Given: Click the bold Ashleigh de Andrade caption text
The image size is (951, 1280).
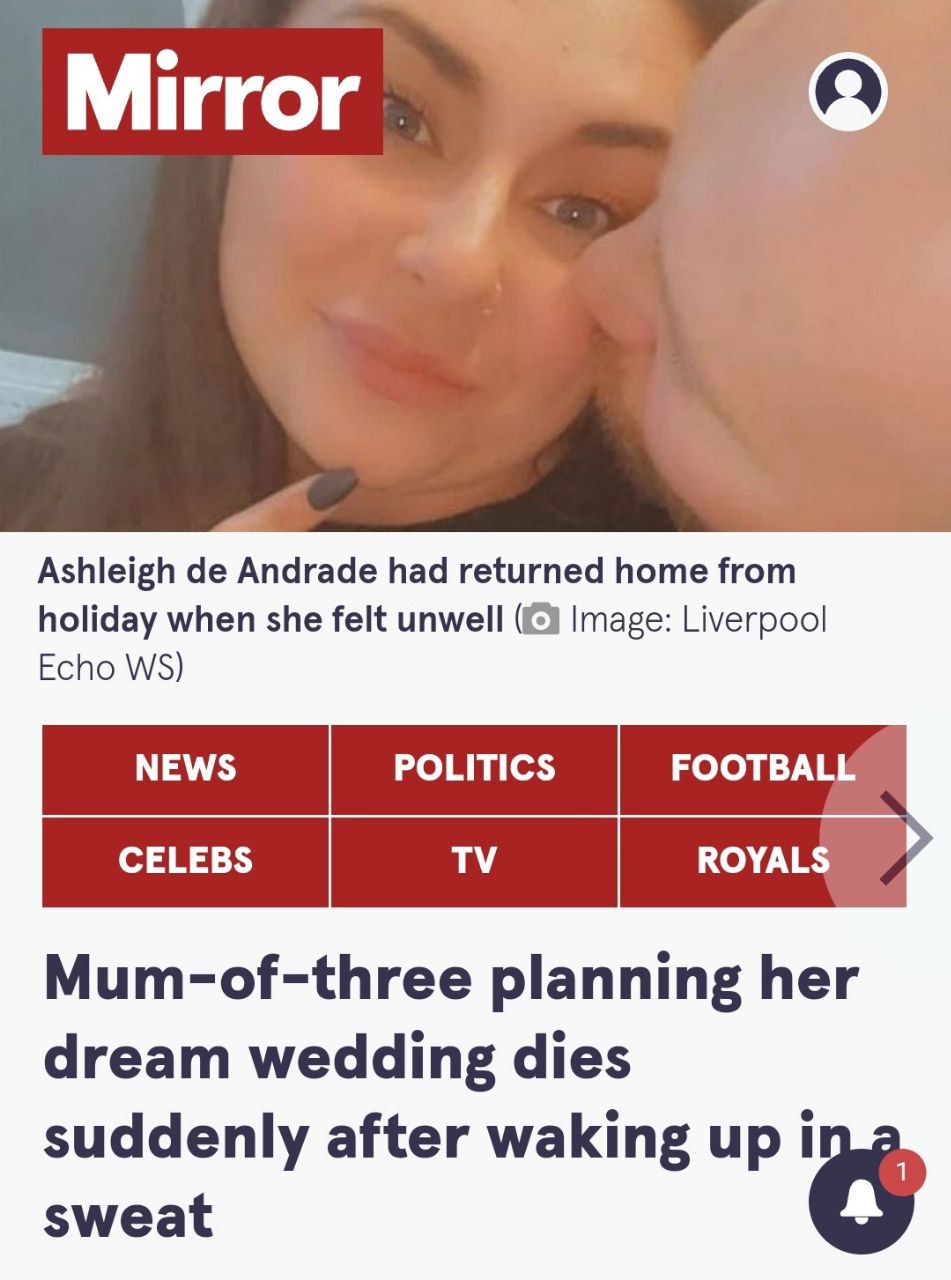Looking at the screenshot, I should coord(417,596).
